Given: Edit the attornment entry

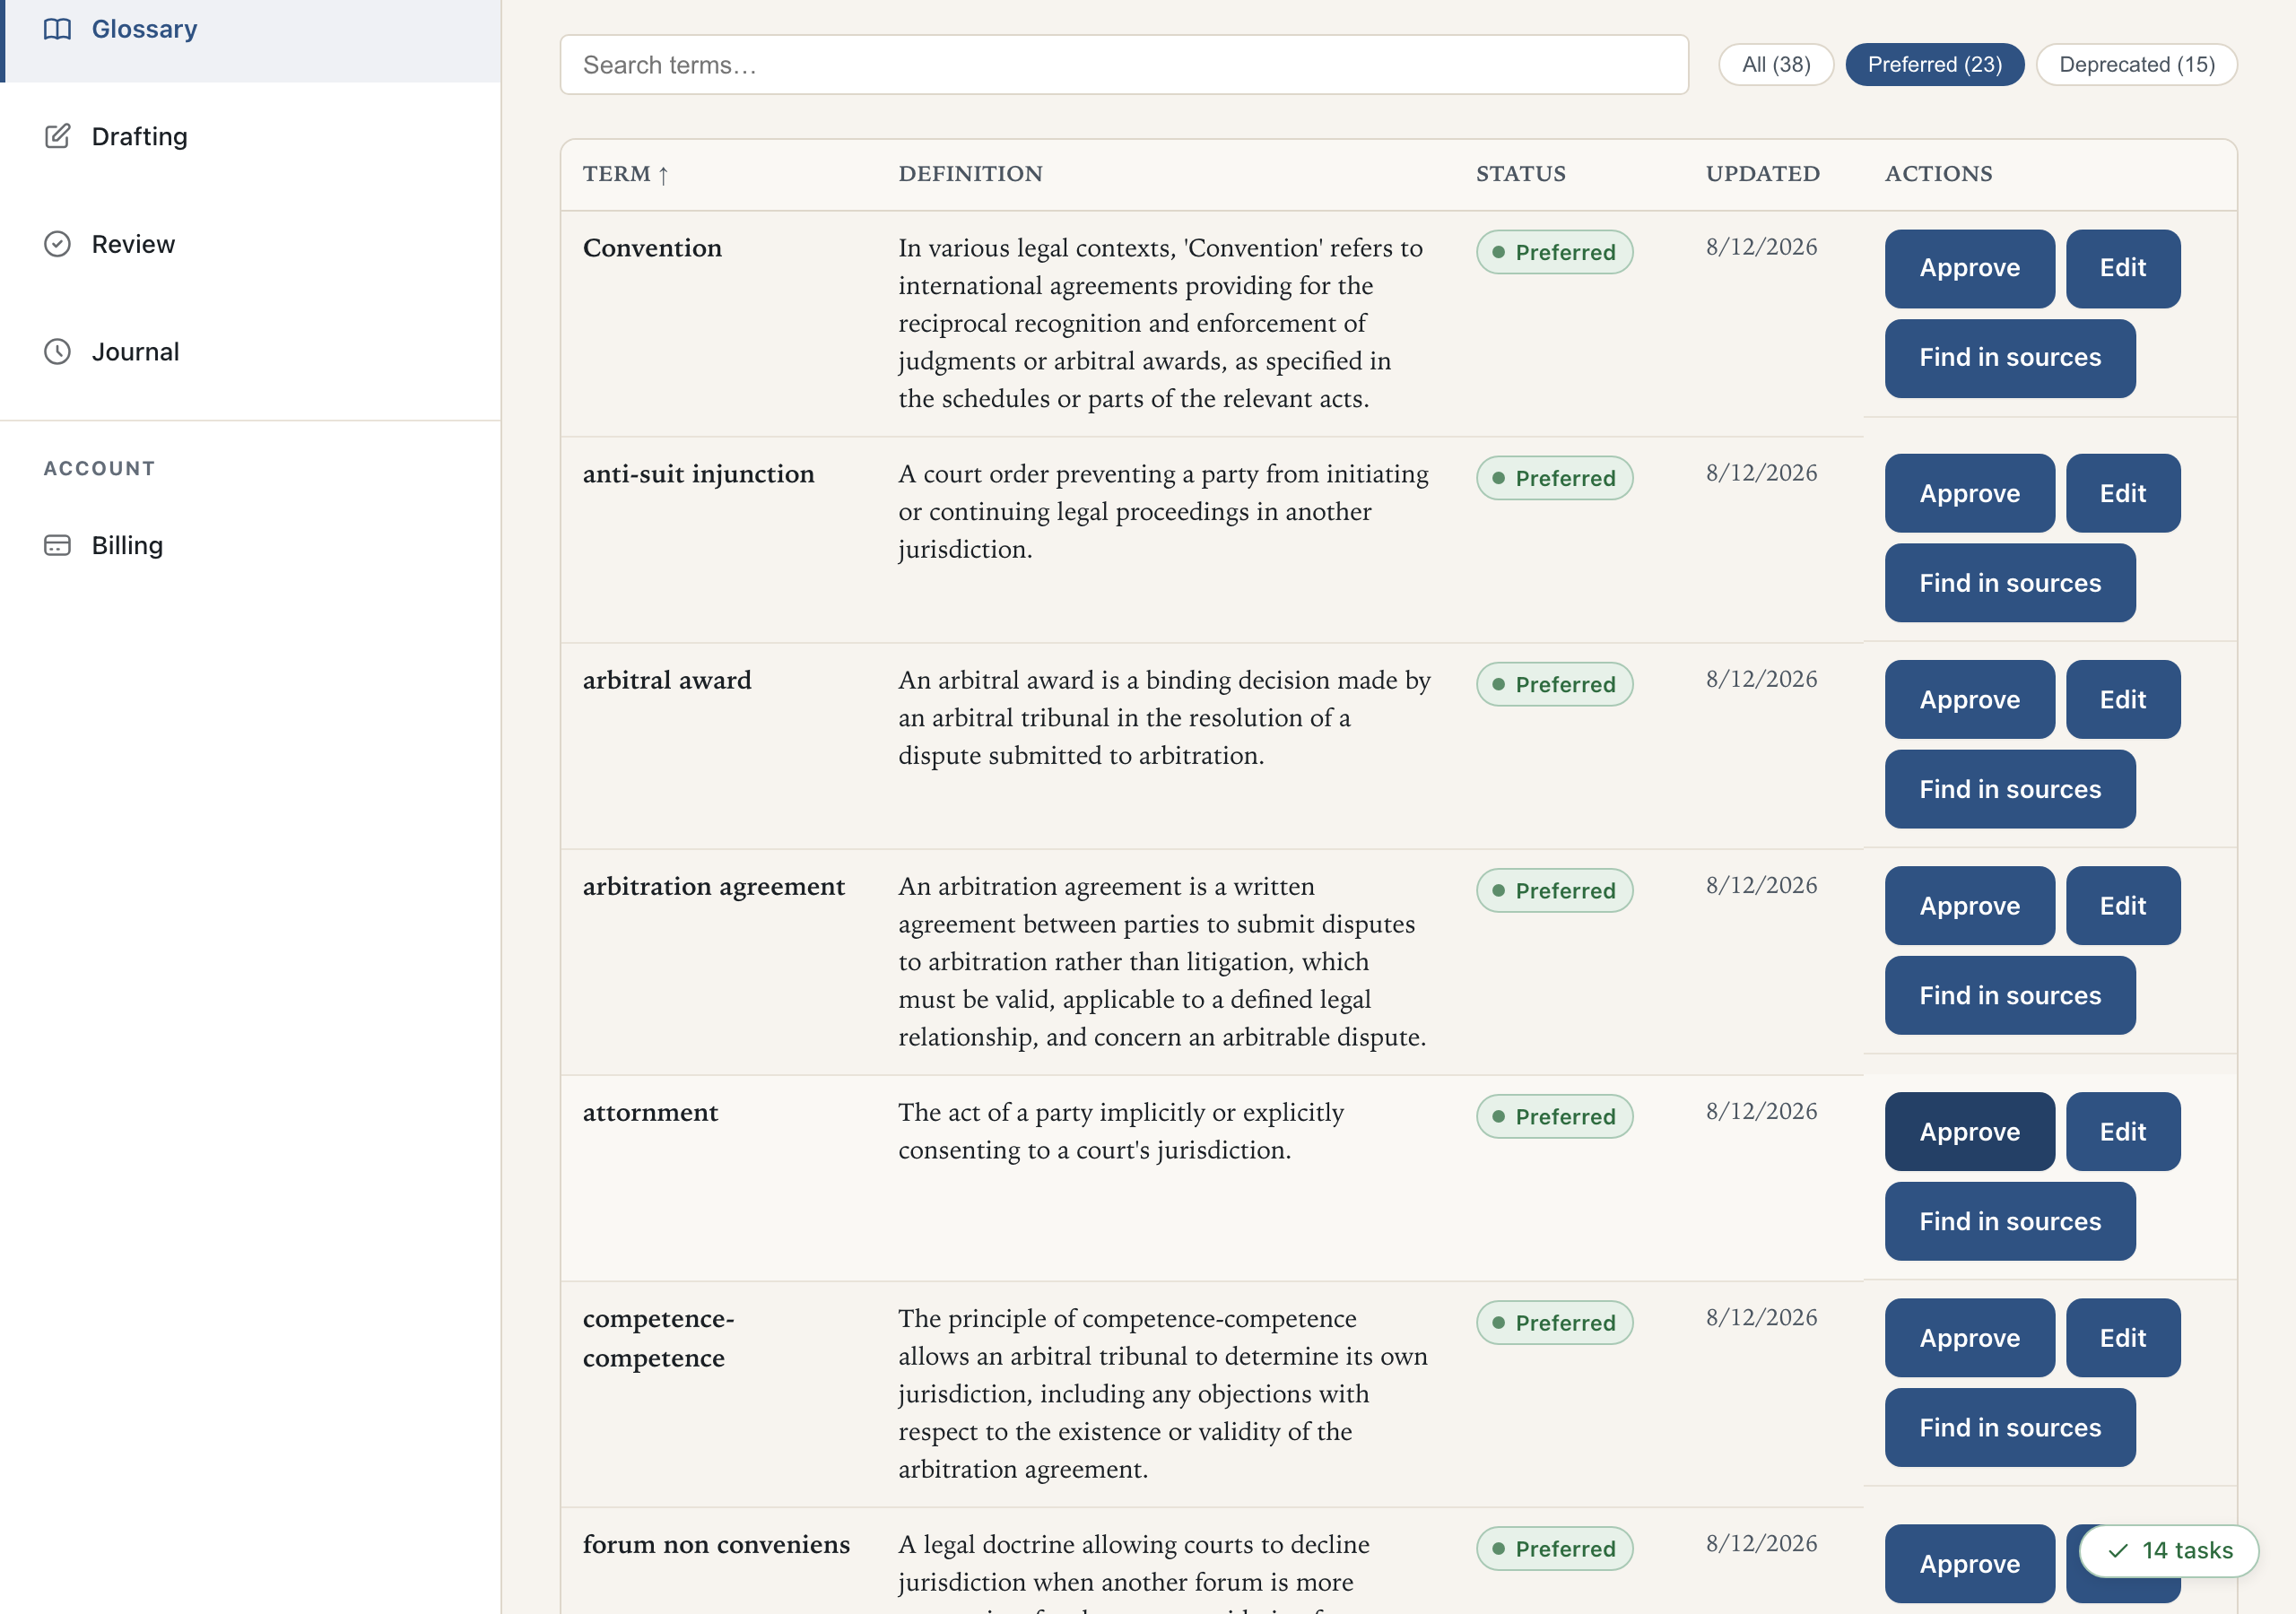Looking at the screenshot, I should pos(2122,1132).
